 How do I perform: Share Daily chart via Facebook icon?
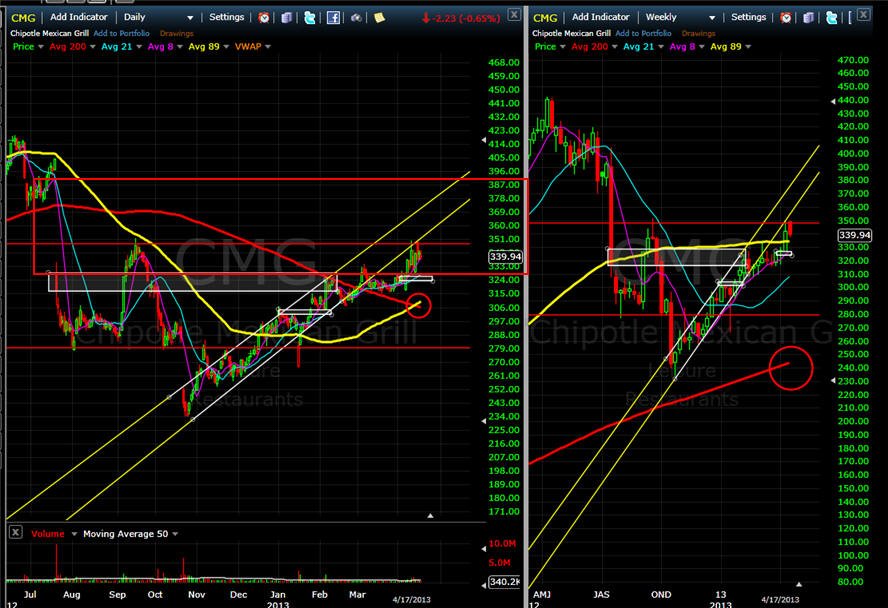pyautogui.click(x=334, y=18)
